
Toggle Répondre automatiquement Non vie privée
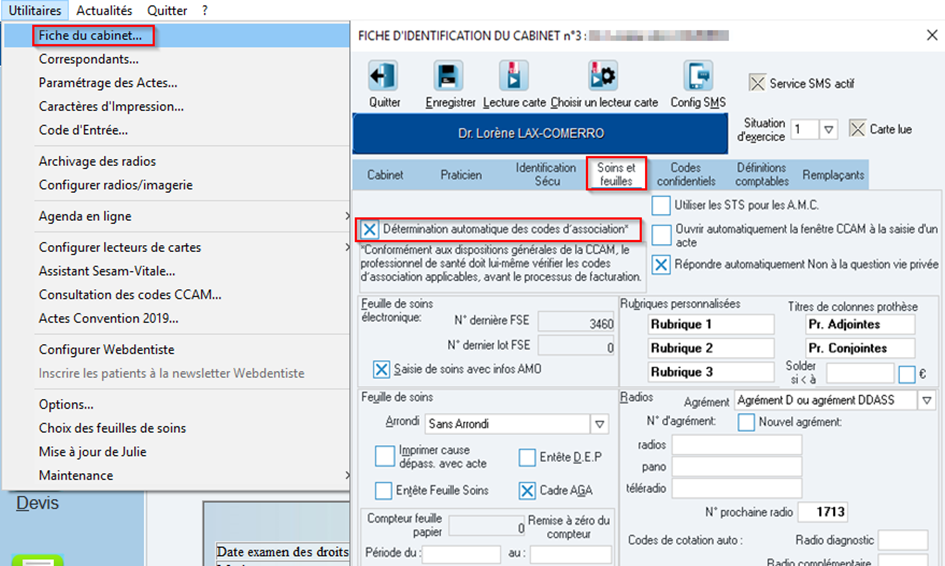661,265
